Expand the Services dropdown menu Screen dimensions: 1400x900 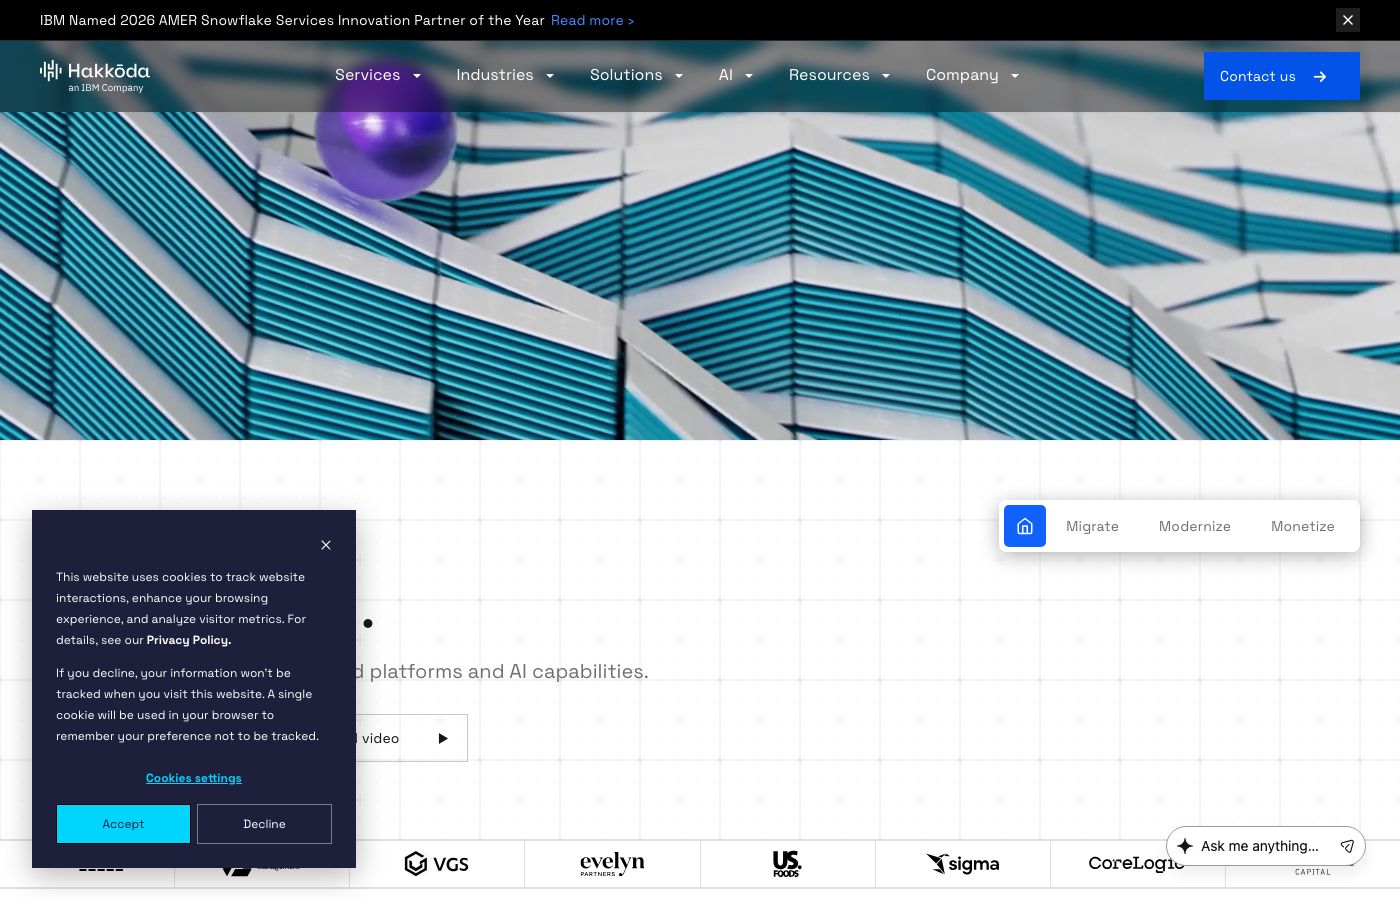[378, 75]
